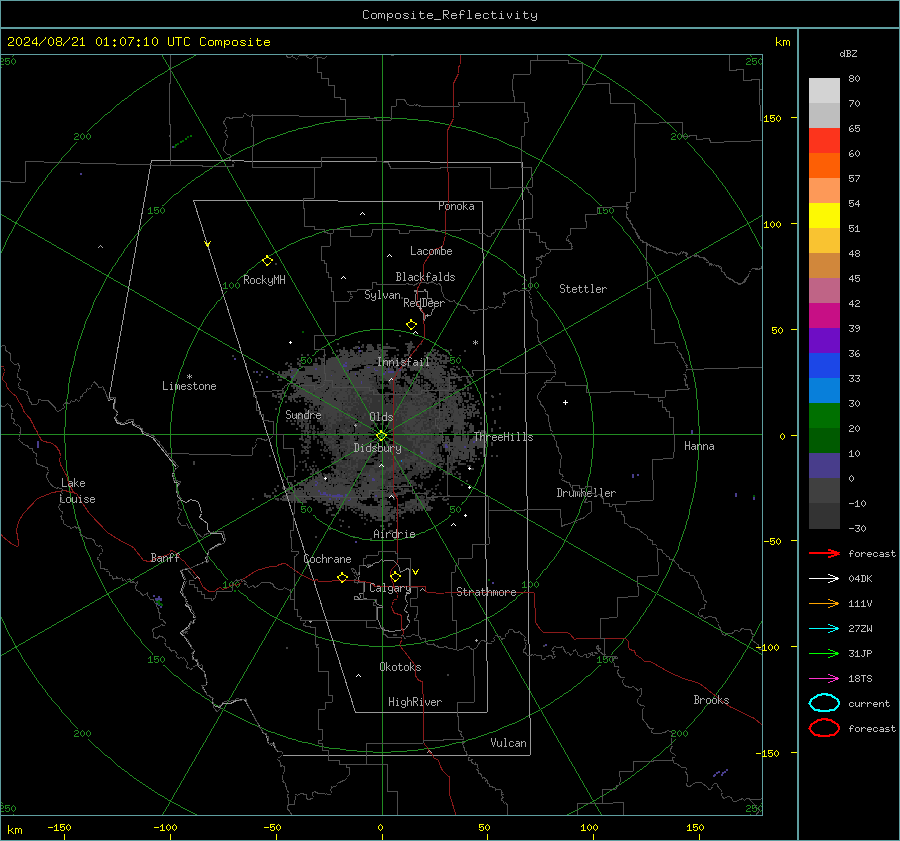Click the cyan current ellipse icon
900x841 pixels.
pyautogui.click(x=824, y=703)
